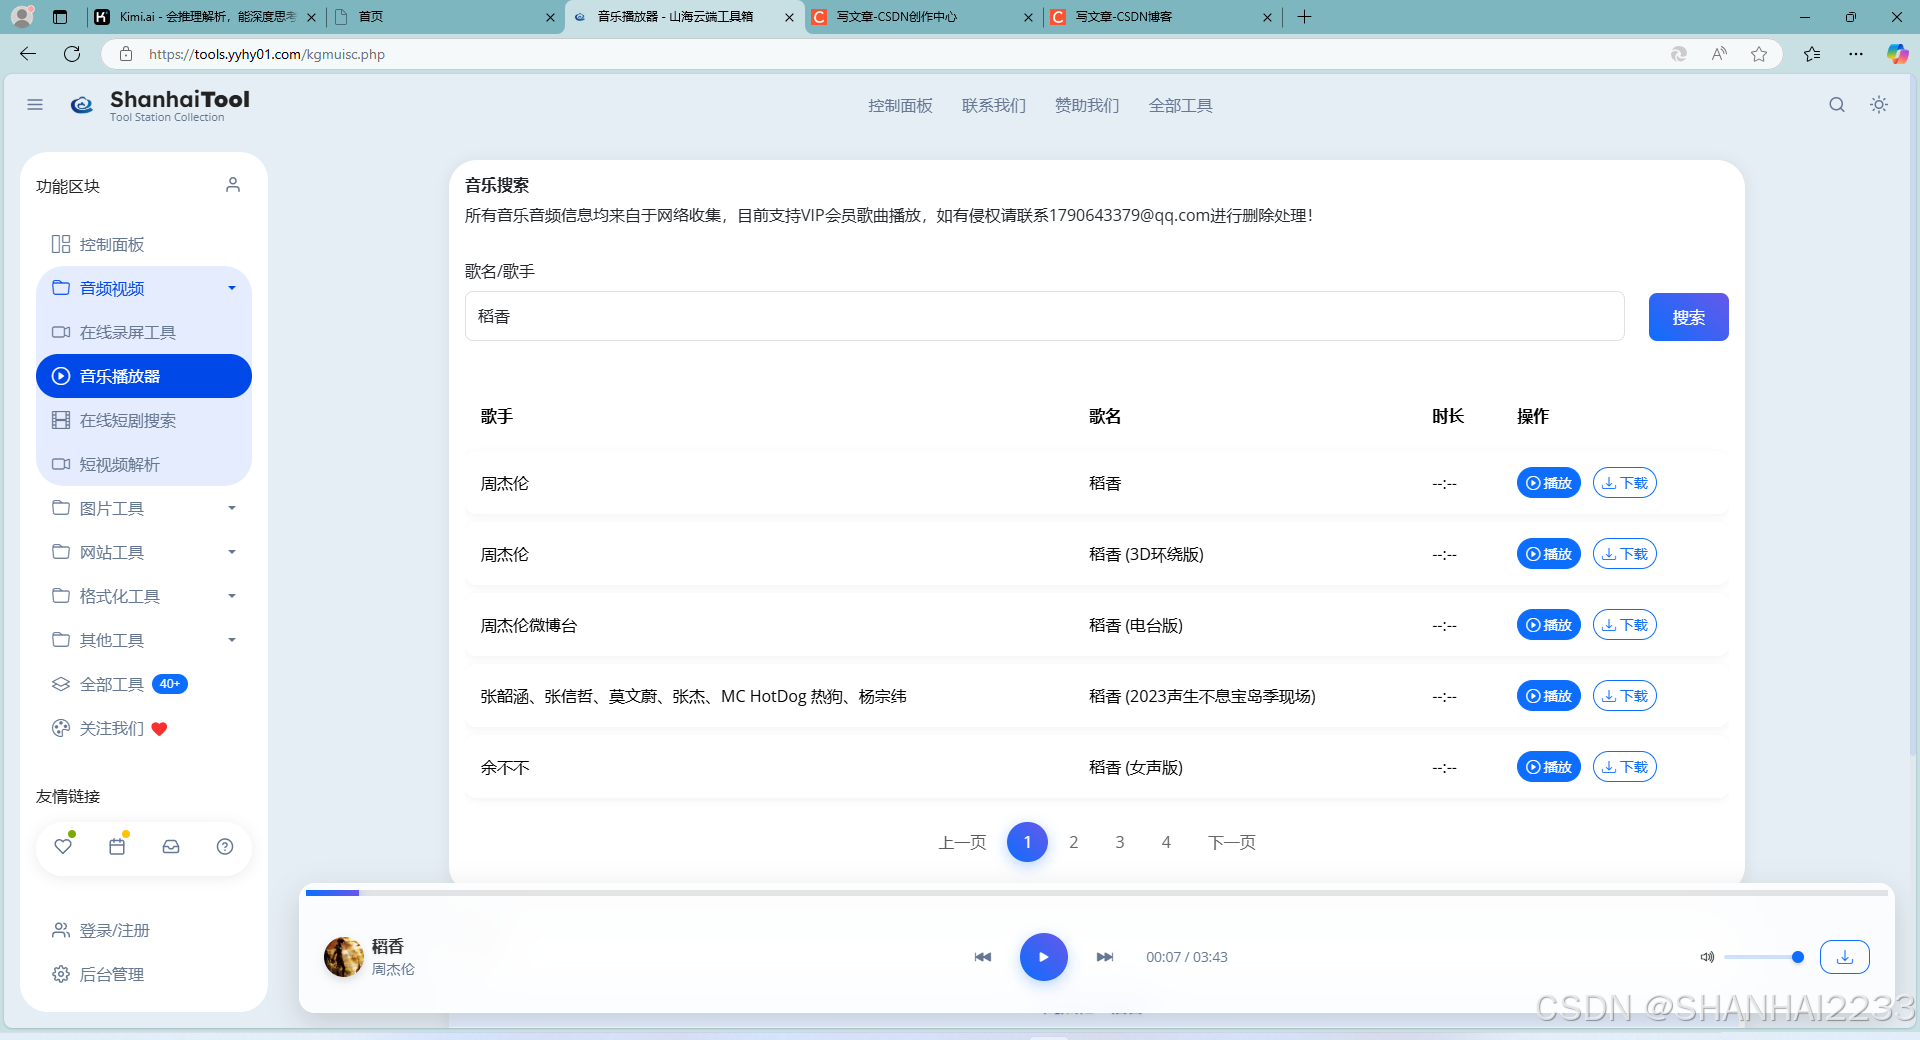Open 后台管理 in sidebar
The width and height of the screenshot is (1920, 1040).
coord(144,974)
